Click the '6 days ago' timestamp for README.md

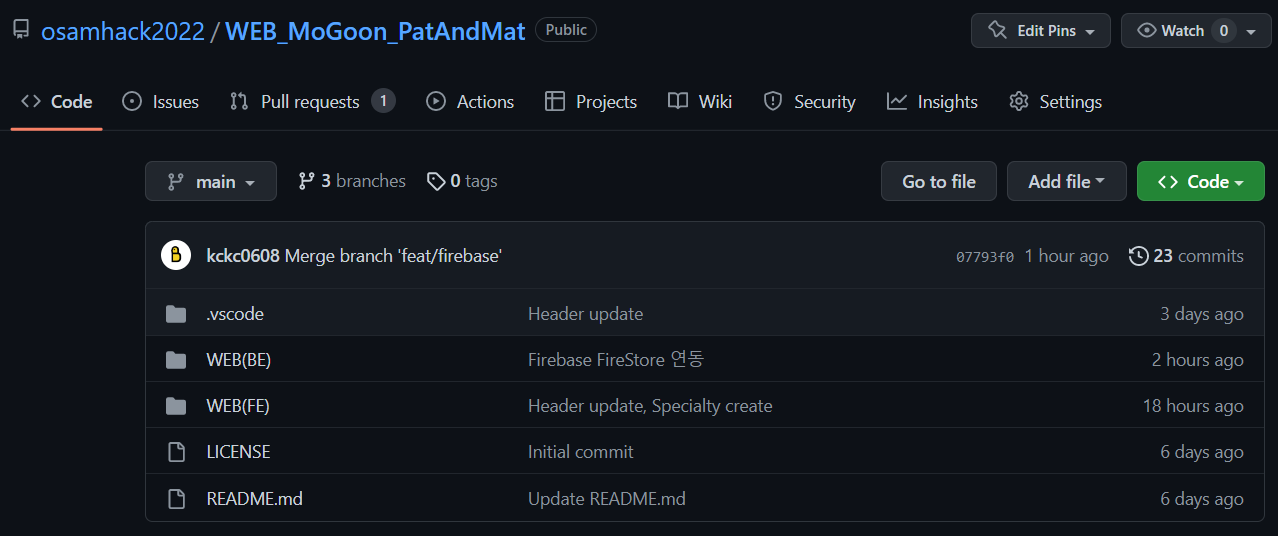[1202, 498]
